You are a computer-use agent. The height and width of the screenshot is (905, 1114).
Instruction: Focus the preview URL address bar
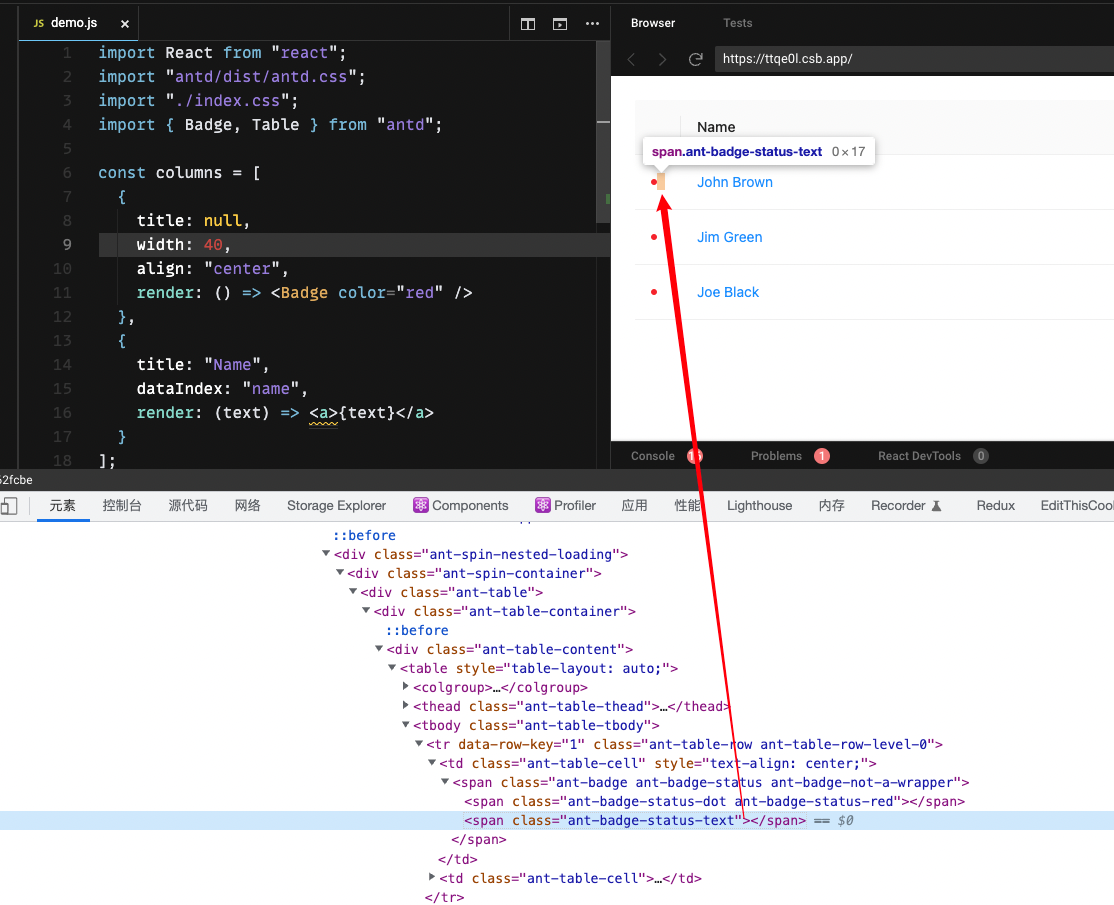click(914, 59)
